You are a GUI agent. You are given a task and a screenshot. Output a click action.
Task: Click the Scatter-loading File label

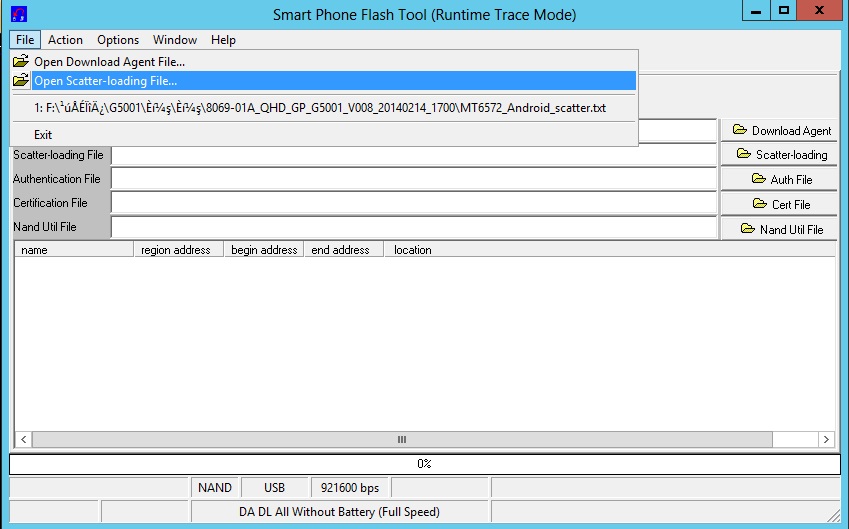click(58, 155)
